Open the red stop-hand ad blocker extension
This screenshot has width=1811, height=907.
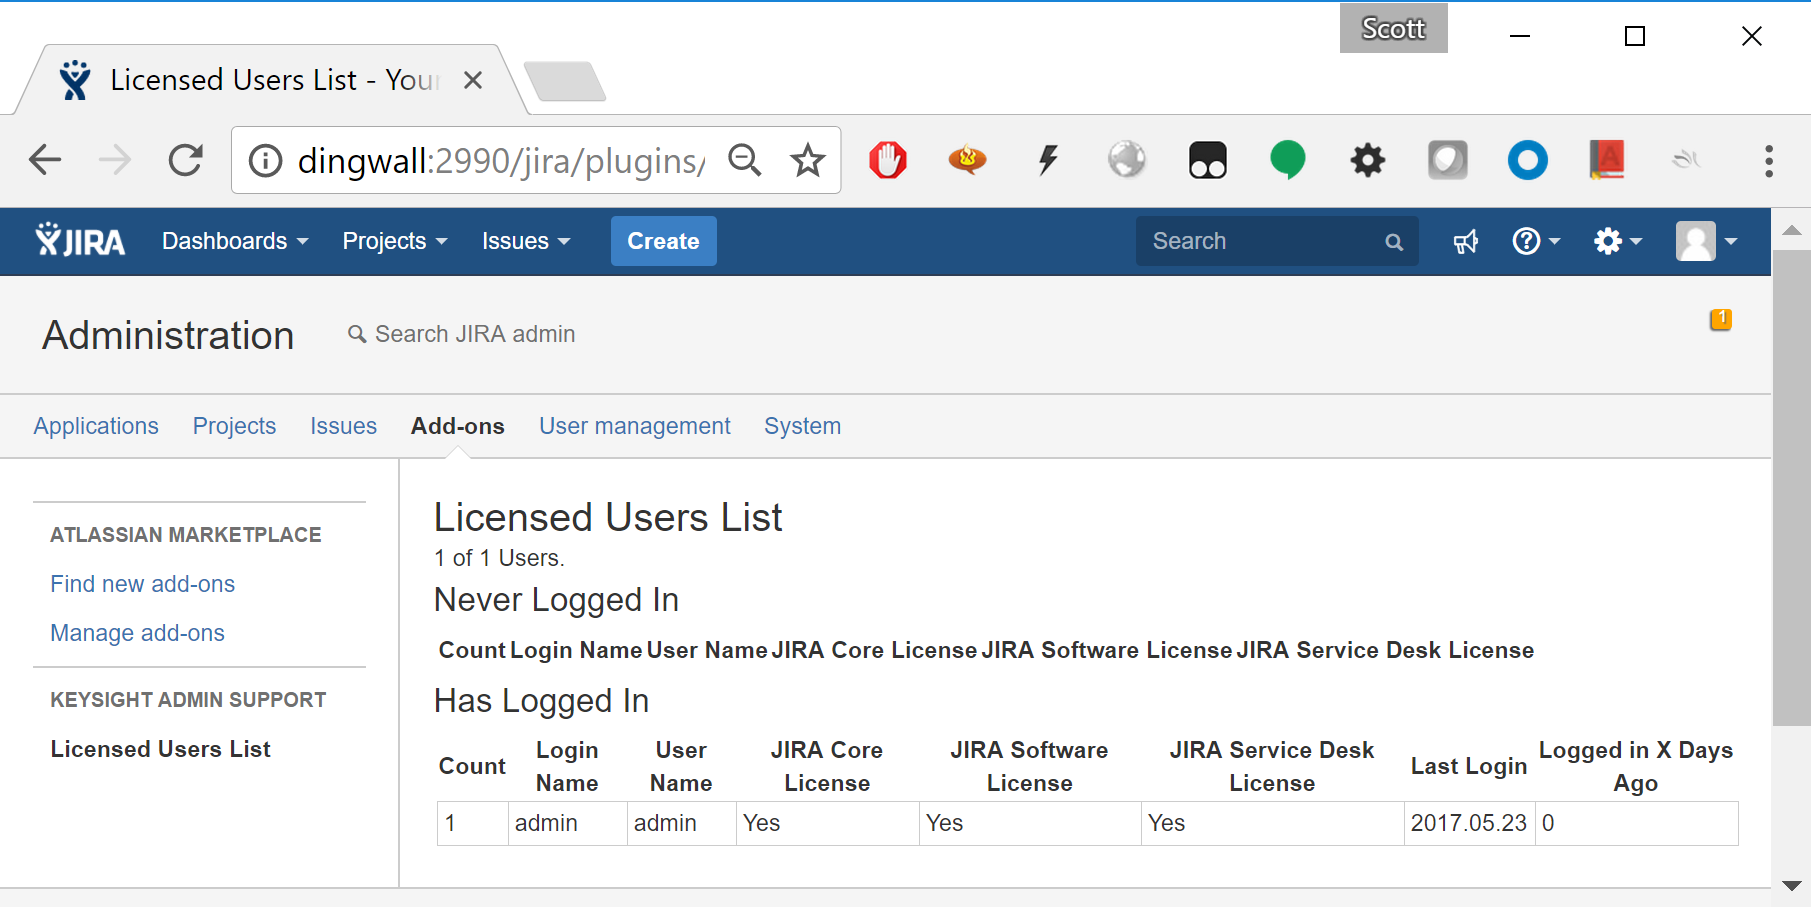(x=888, y=160)
